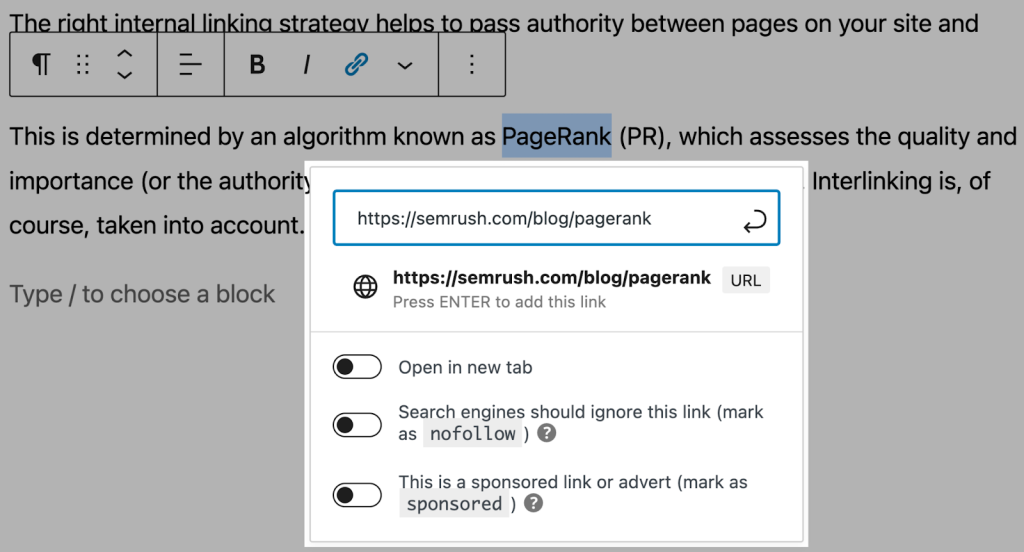1024x552 pixels.
Task: Toggle the nofollow link switch
Action: 357,425
